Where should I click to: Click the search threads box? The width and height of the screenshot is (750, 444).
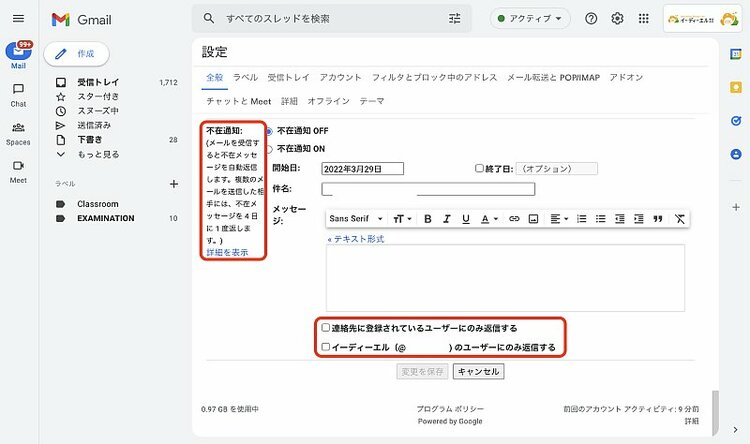(x=331, y=19)
